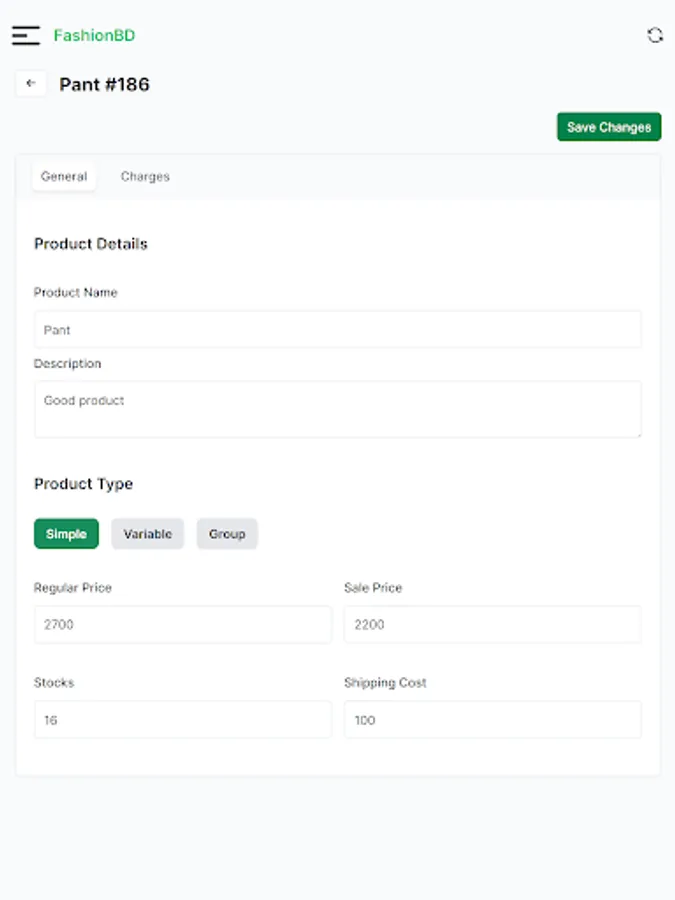This screenshot has height=900, width=675.
Task: Click the refresh icon at top right
Action: 655,36
